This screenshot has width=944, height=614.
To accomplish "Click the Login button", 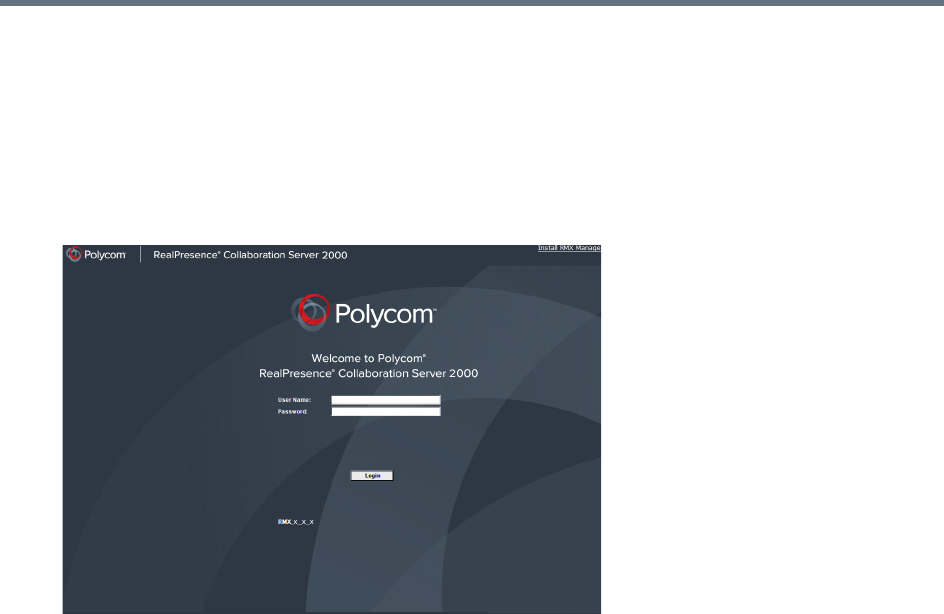I will coord(372,476).
